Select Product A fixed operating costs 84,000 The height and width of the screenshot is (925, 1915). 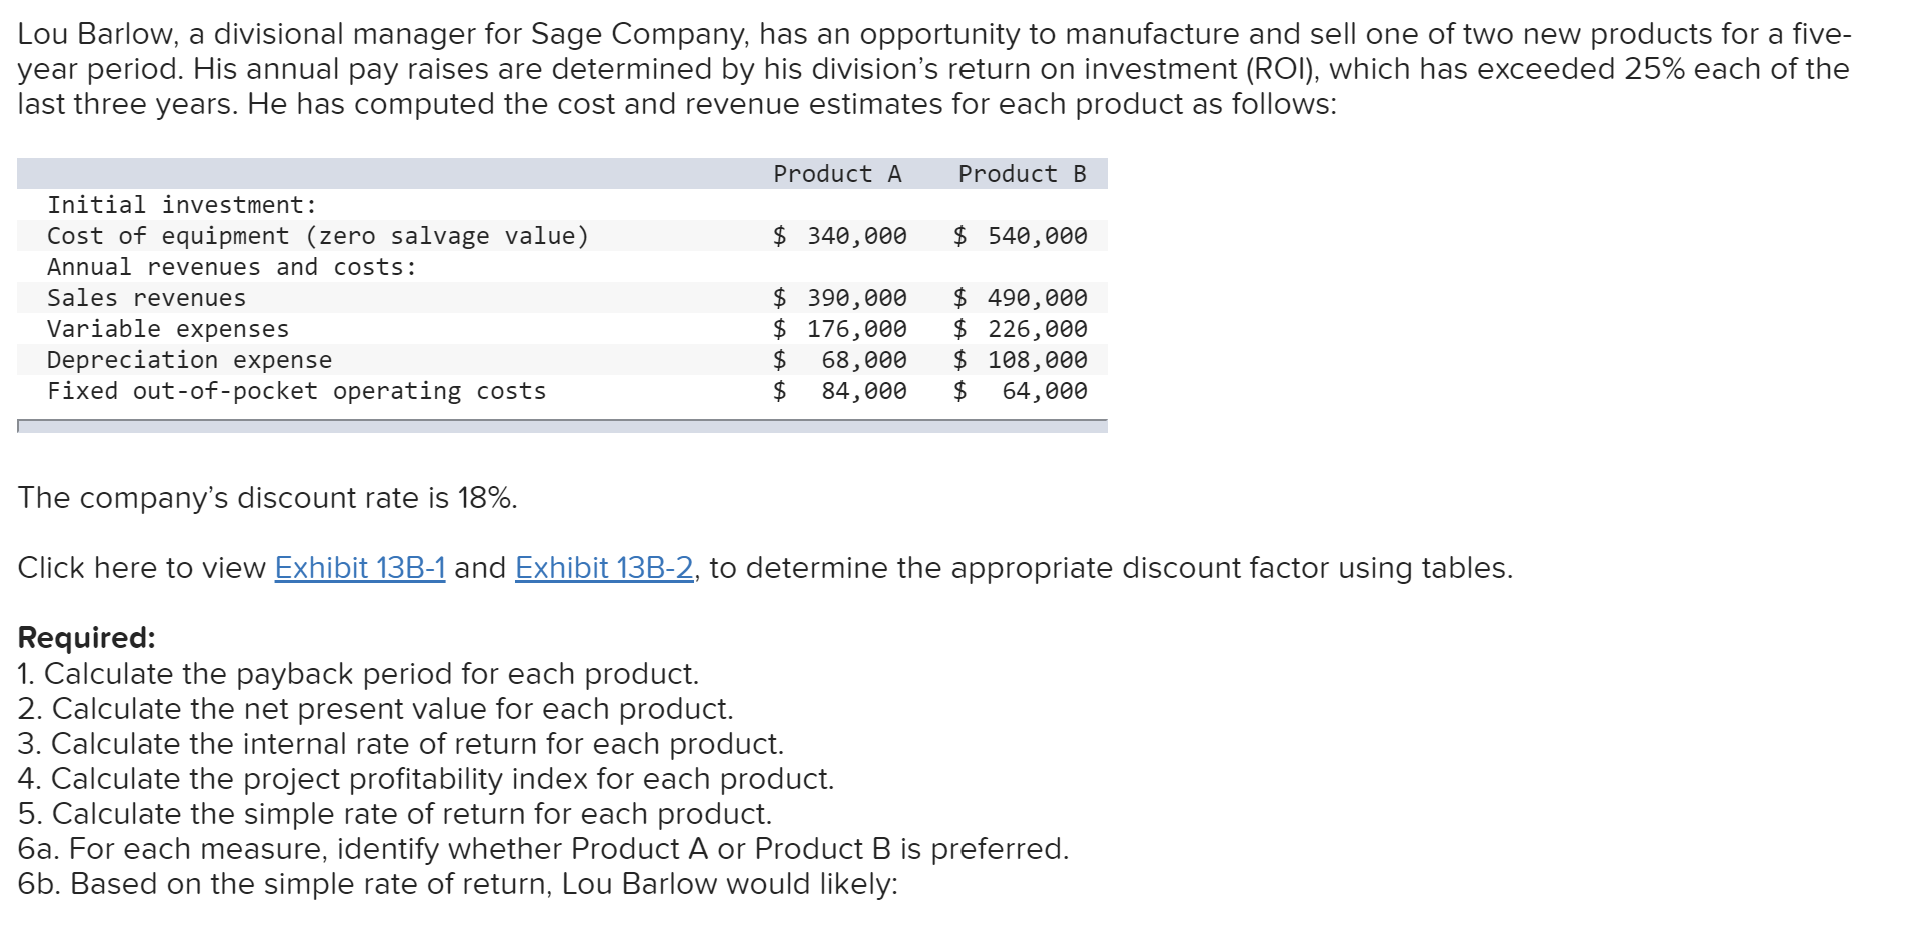point(863,391)
